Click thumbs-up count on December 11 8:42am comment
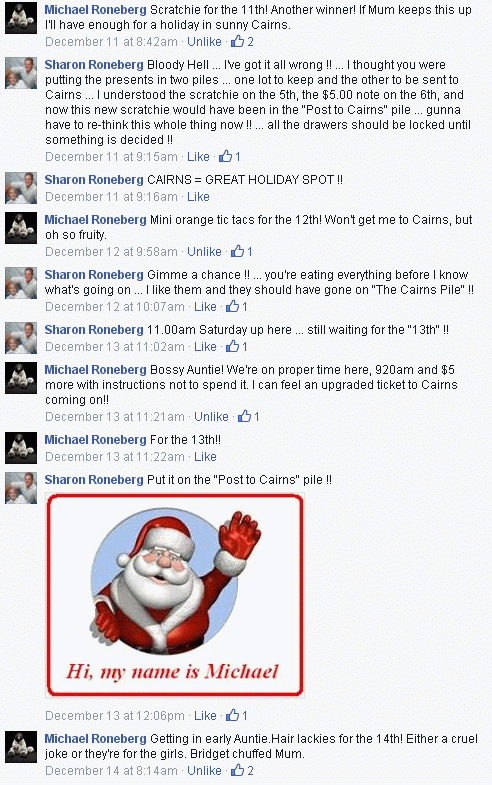 [250, 42]
